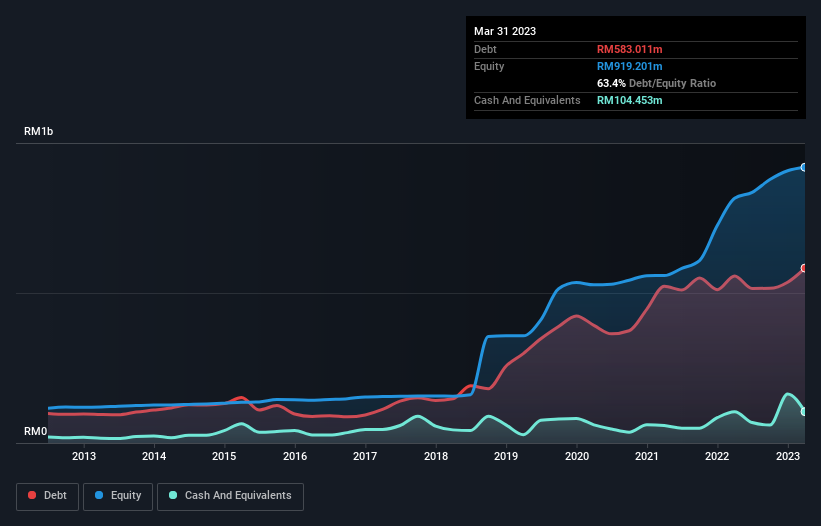Click the 2017 x-axis label
The image size is (821, 526).
click(365, 456)
